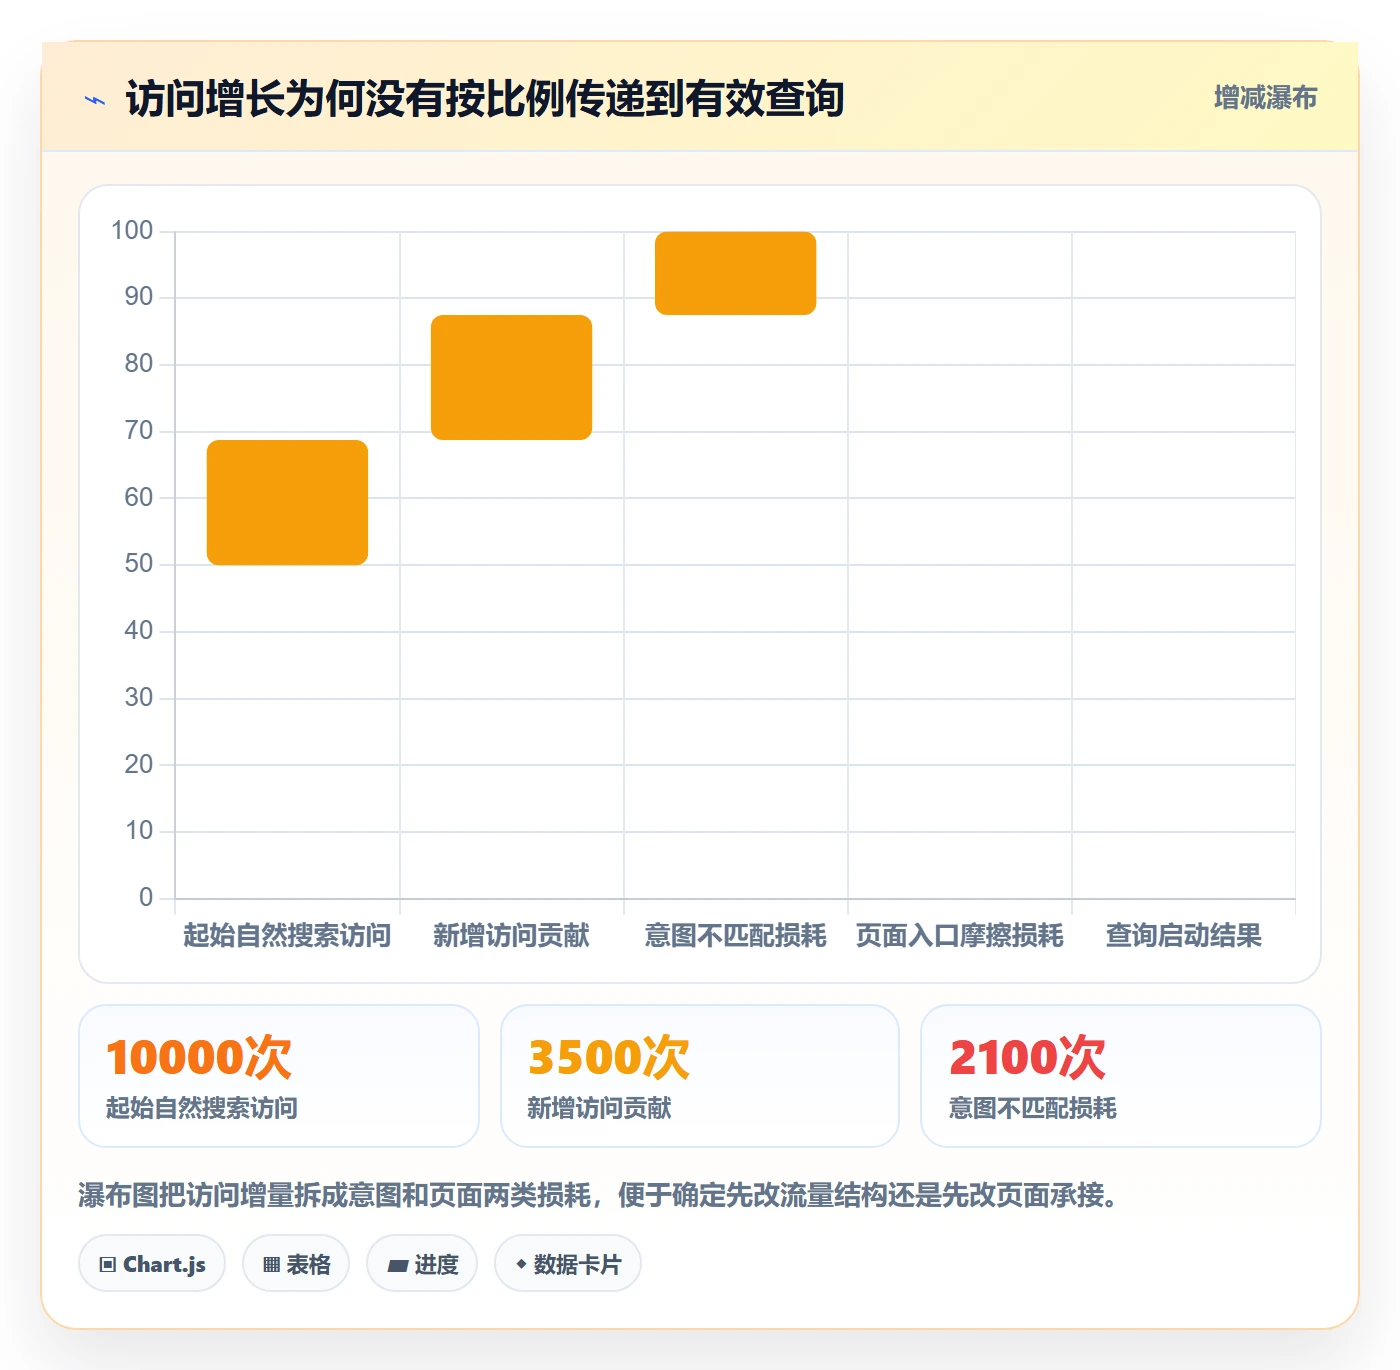Image resolution: width=1400 pixels, height=1370 pixels.
Task: Click card caption 新增访问贡献 under 3500次
Action: [599, 1108]
